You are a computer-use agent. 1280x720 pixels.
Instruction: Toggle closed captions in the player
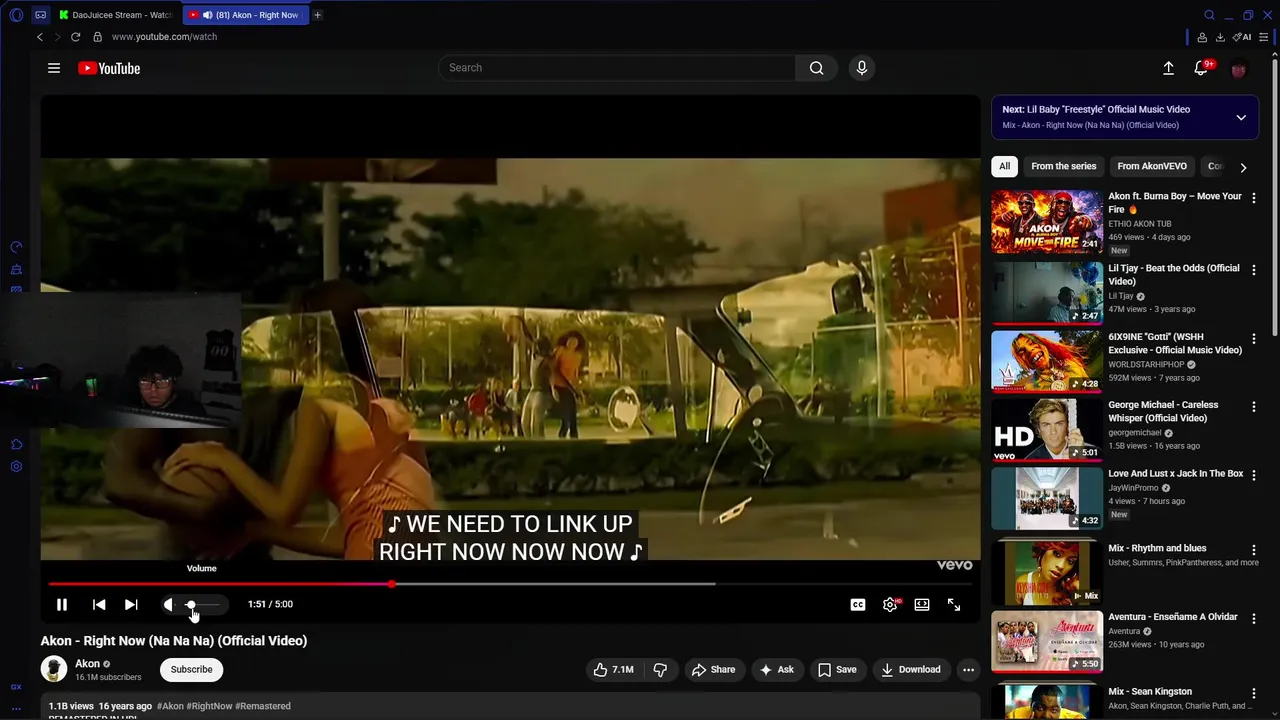click(x=858, y=604)
